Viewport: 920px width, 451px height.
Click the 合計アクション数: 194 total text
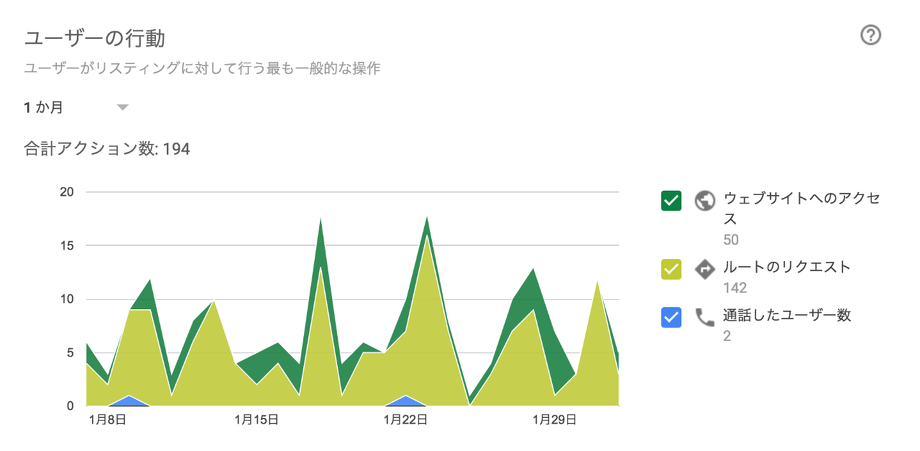(x=107, y=149)
